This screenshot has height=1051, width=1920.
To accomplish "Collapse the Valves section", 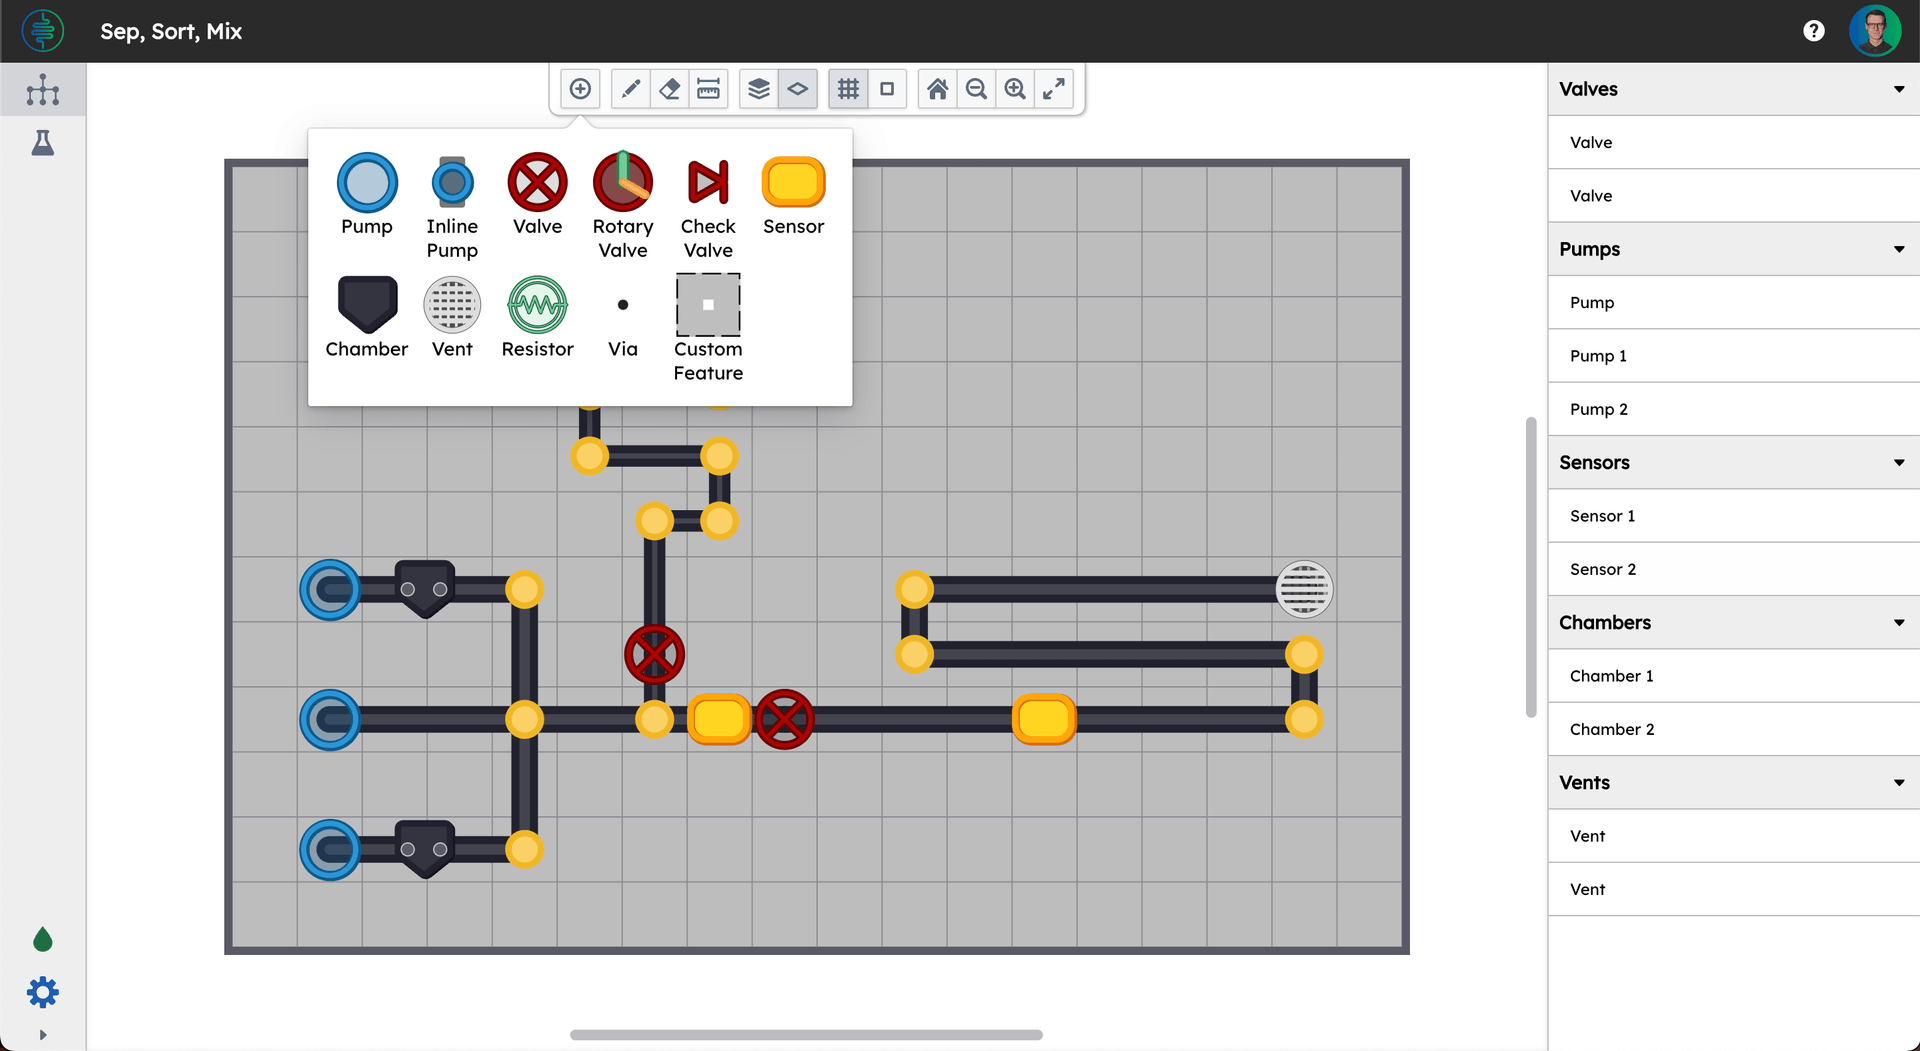I will [1898, 89].
